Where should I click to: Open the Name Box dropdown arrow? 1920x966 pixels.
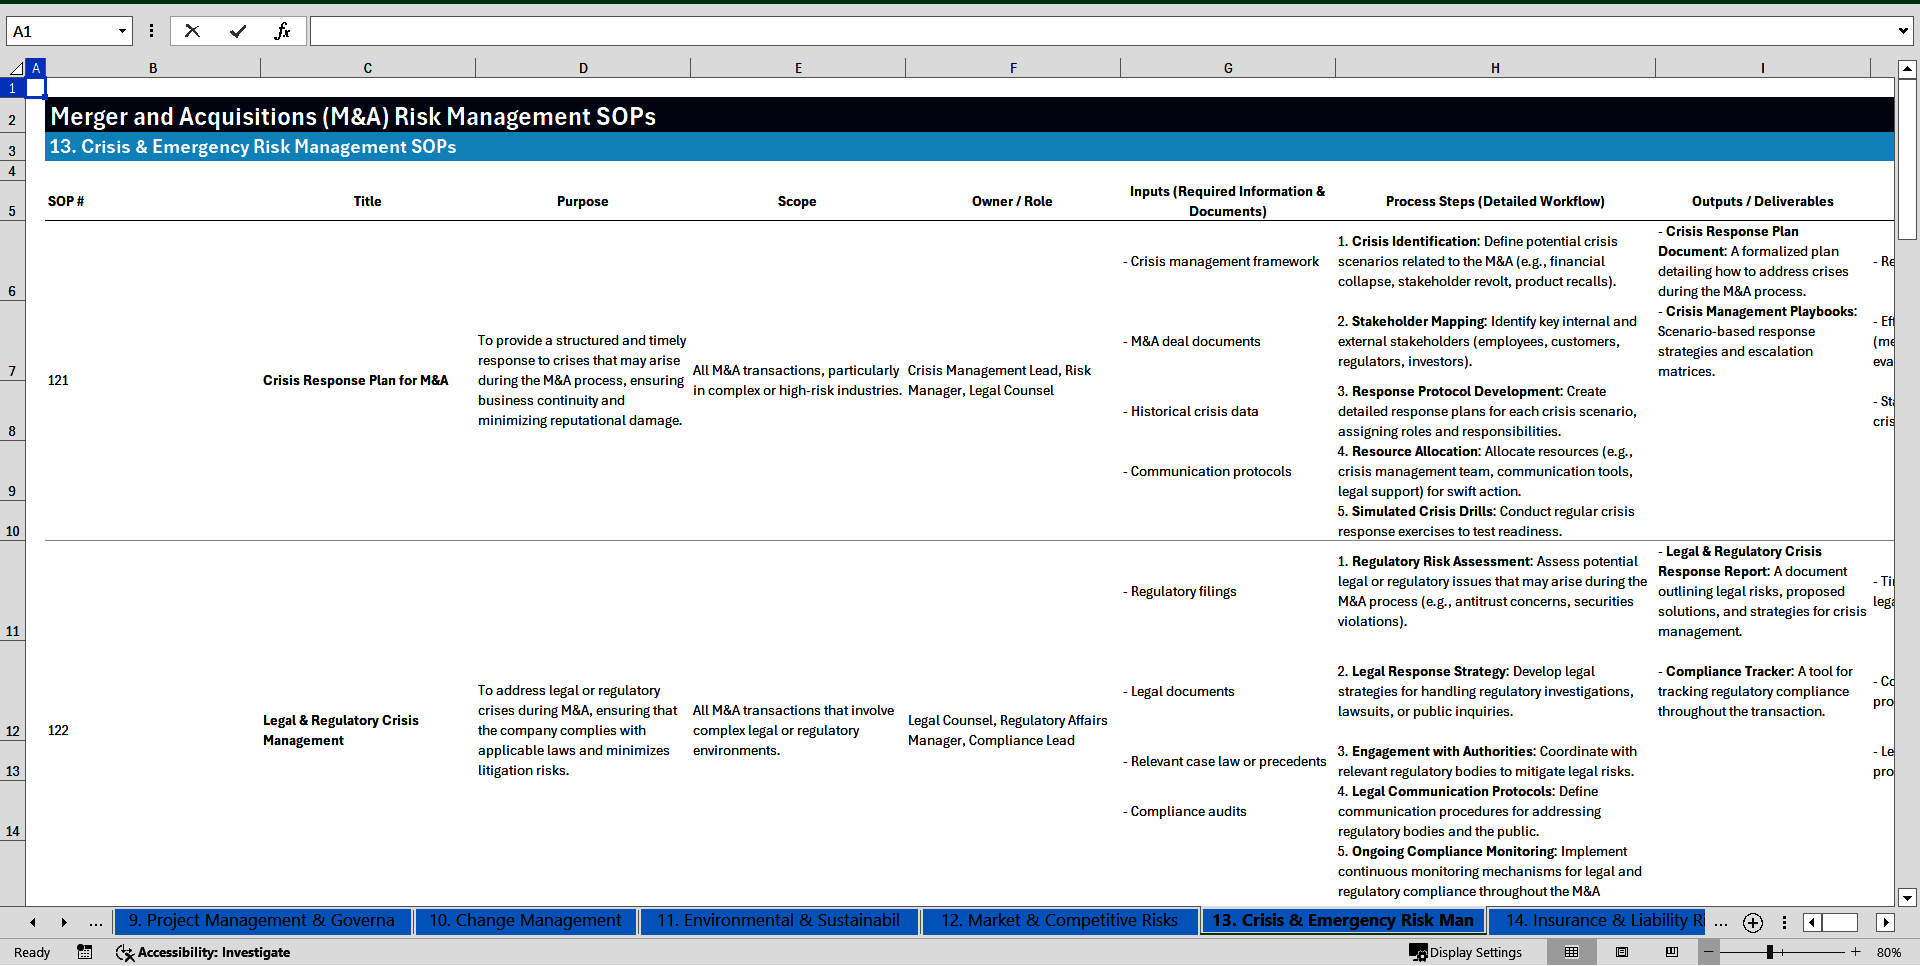coord(122,31)
